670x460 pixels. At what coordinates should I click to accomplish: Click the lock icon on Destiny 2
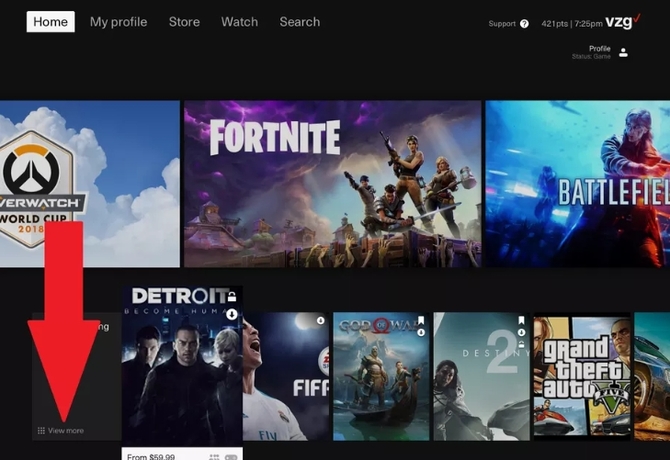(x=521, y=344)
